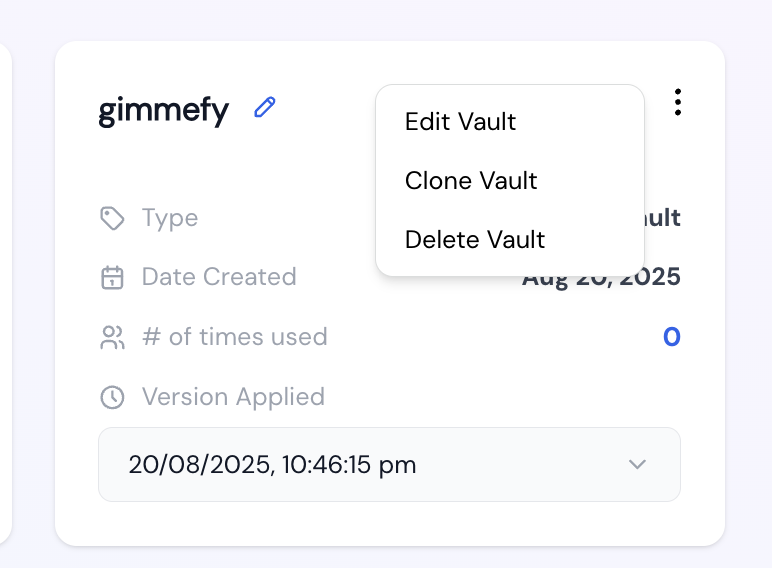Expand the version dropdown using its chevron
Viewport: 772px width, 568px height.
click(637, 465)
